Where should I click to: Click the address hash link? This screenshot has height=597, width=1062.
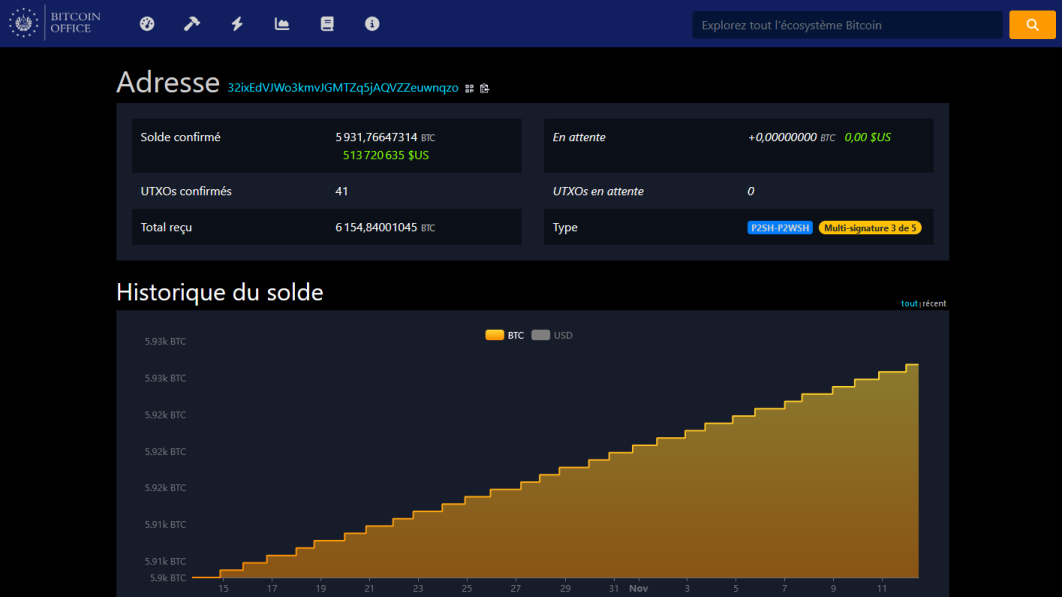point(343,87)
